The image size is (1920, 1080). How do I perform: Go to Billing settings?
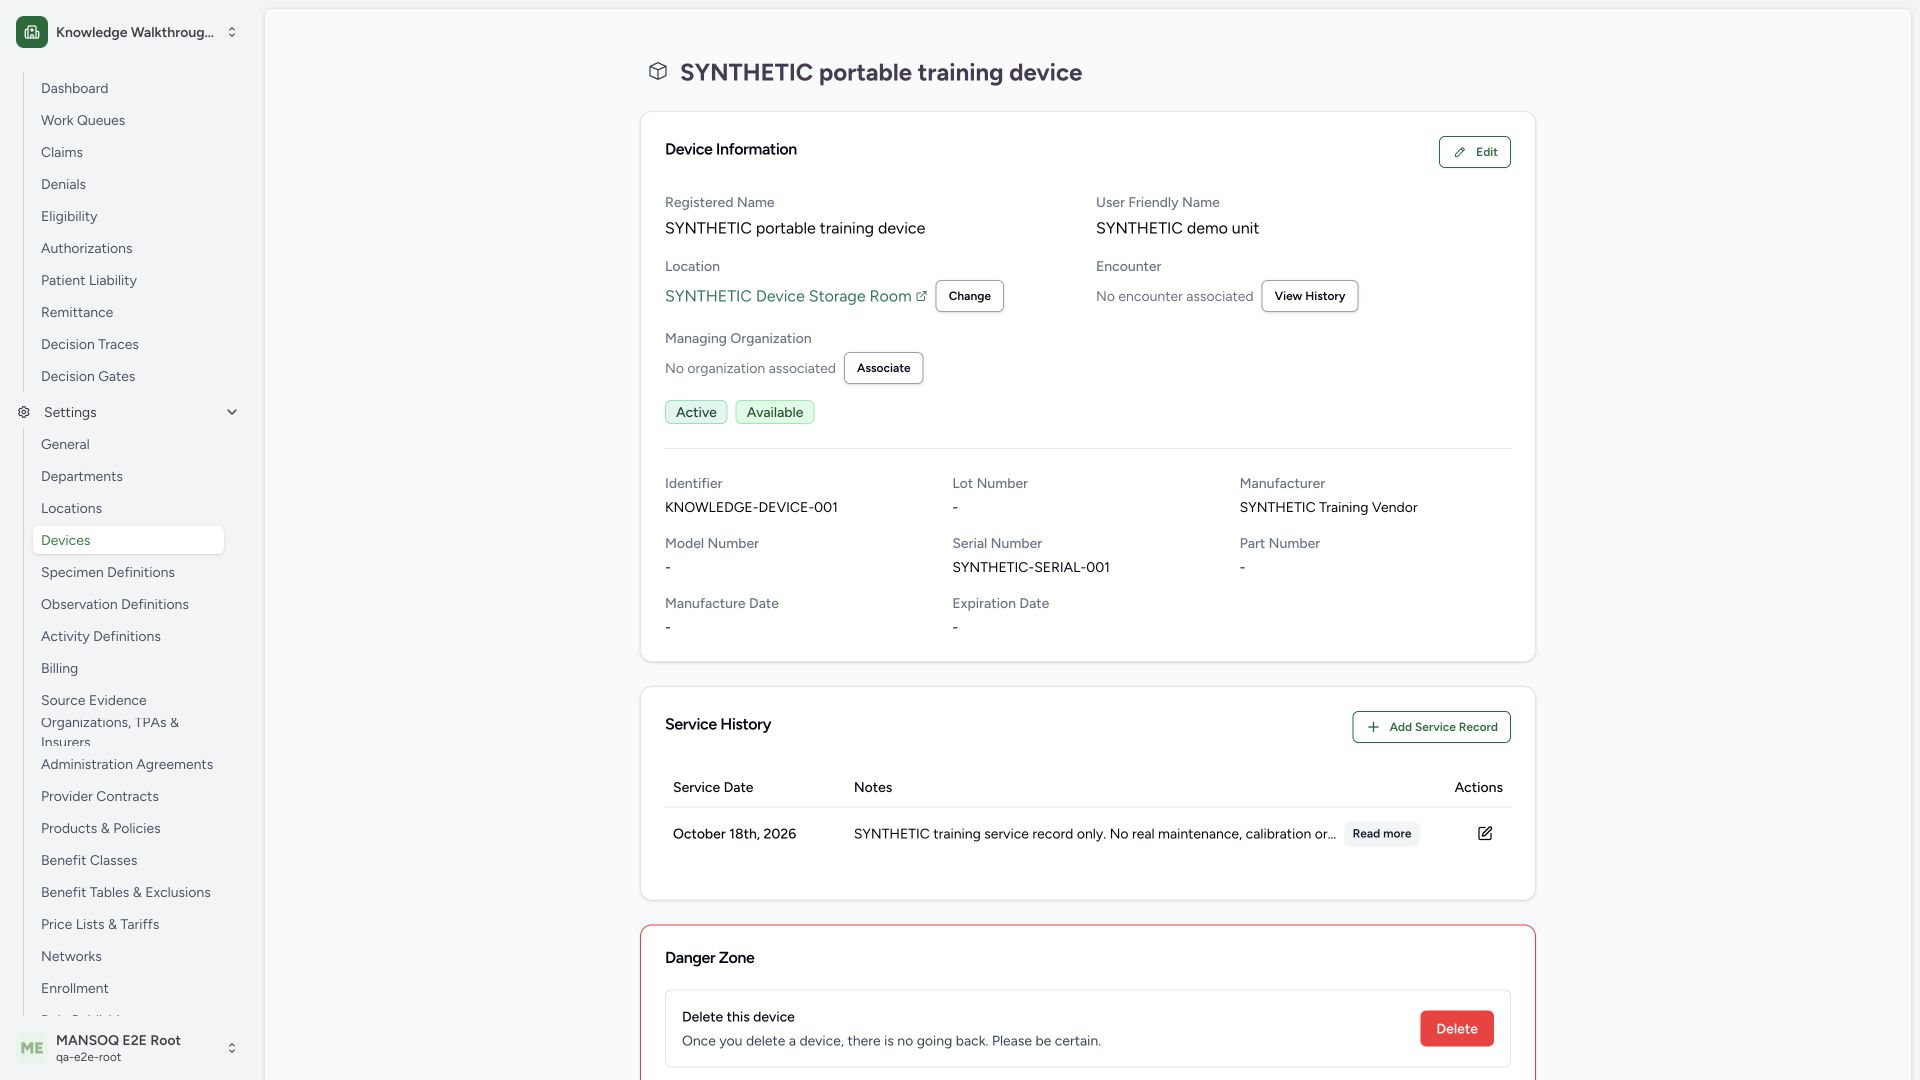point(59,668)
